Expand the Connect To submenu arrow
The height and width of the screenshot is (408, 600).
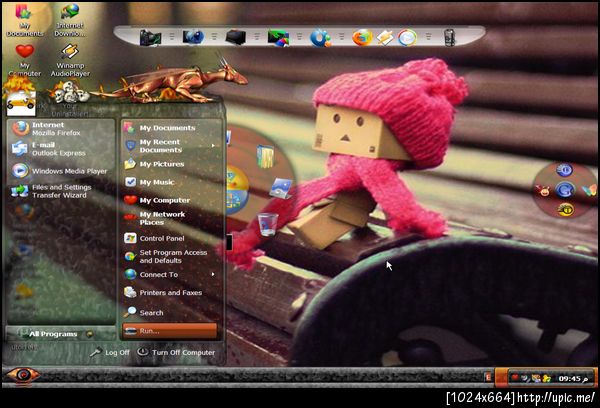tap(213, 274)
